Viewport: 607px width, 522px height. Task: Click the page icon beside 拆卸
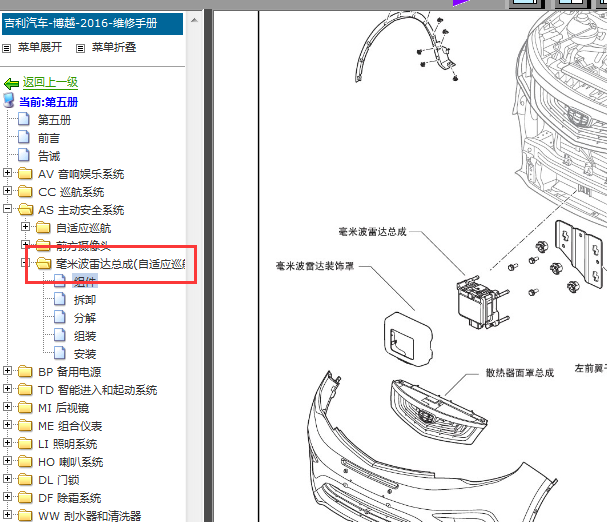click(60, 299)
